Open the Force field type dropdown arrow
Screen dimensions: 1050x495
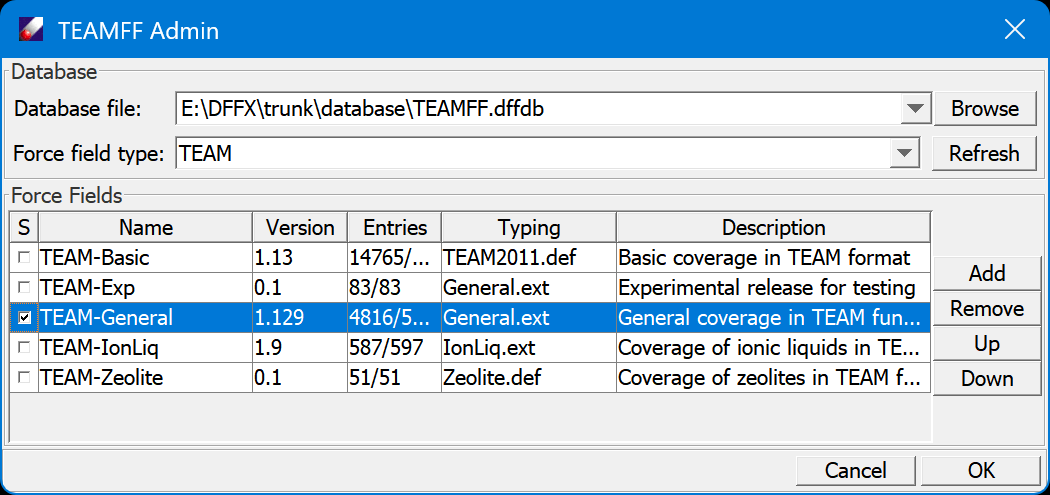(x=904, y=154)
